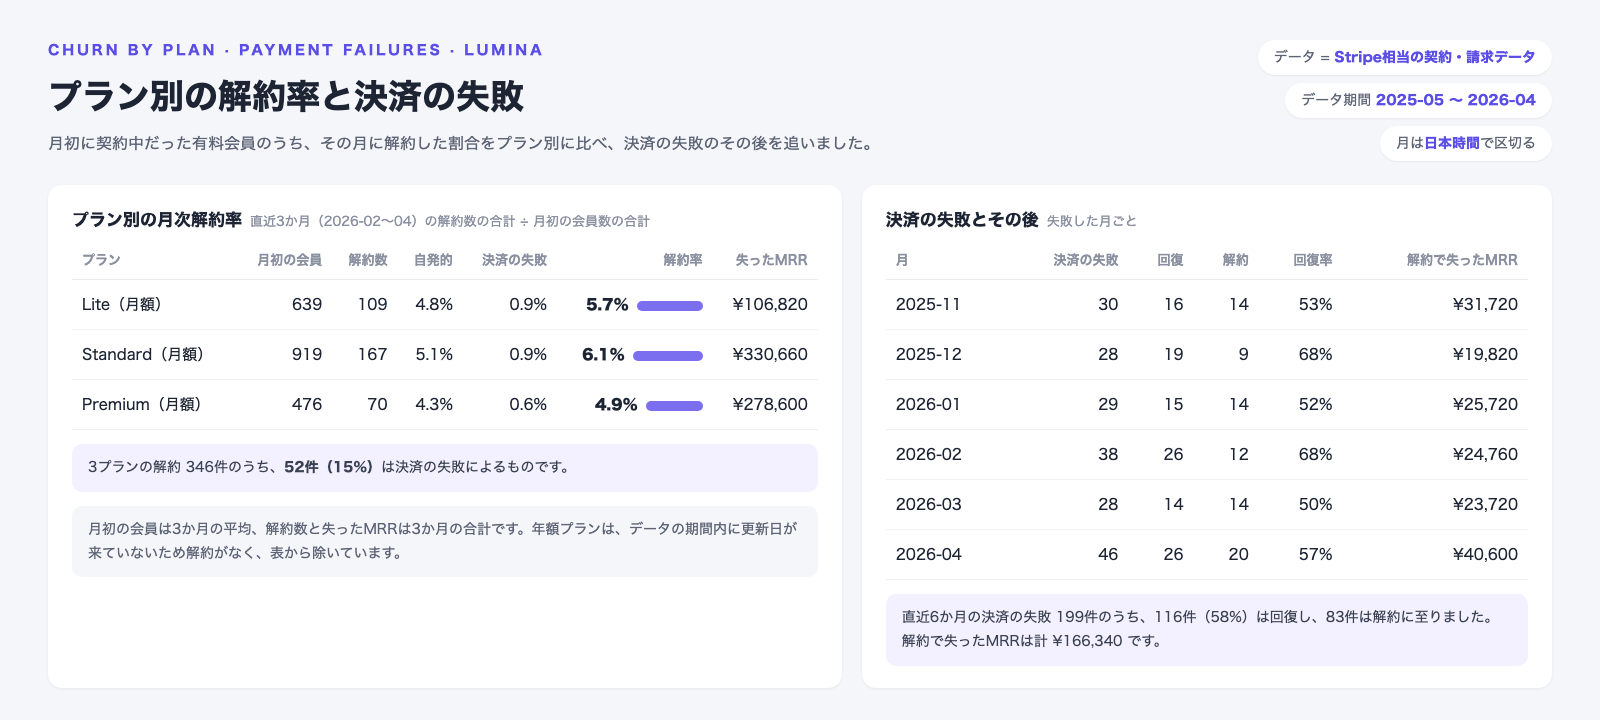Click the Lite lost MRR value ¥106,820
Image resolution: width=1600 pixels, height=720 pixels.
click(770, 305)
